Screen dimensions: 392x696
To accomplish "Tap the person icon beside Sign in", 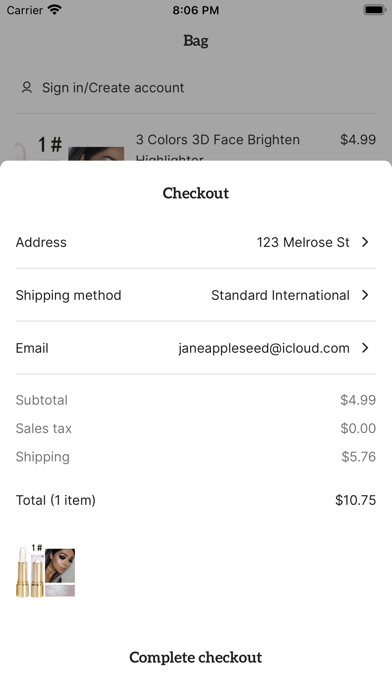I will [27, 87].
